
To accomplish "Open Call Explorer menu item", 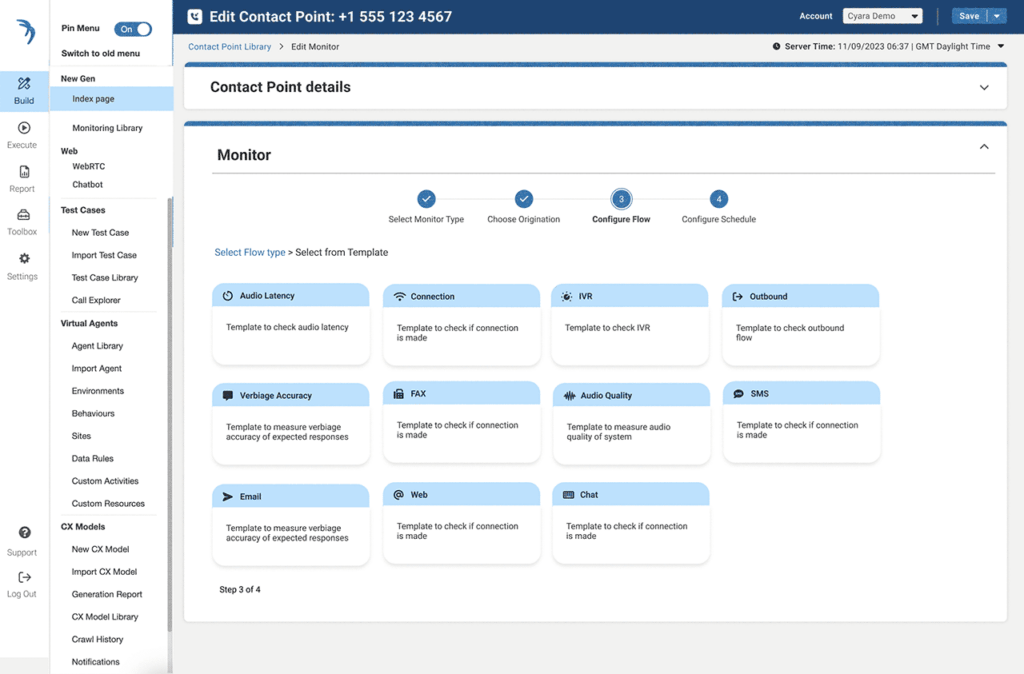I will [x=96, y=300].
